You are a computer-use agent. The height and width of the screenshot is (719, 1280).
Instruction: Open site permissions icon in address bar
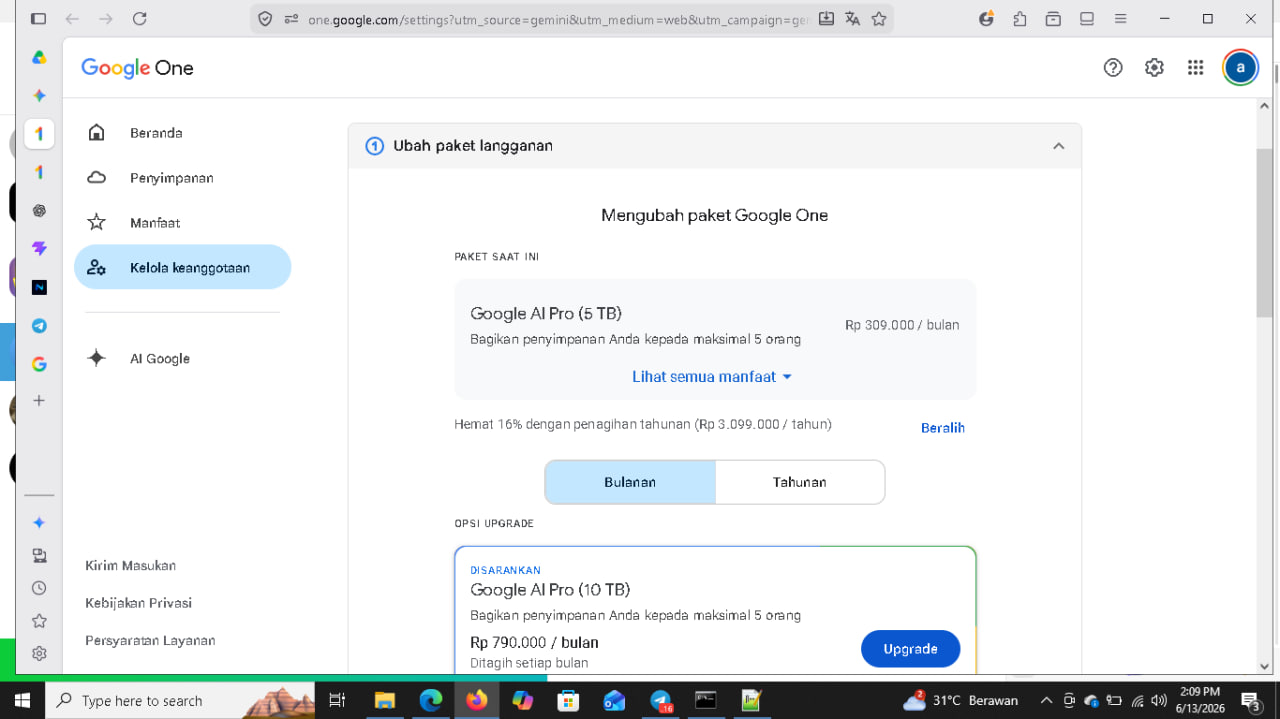click(291, 19)
